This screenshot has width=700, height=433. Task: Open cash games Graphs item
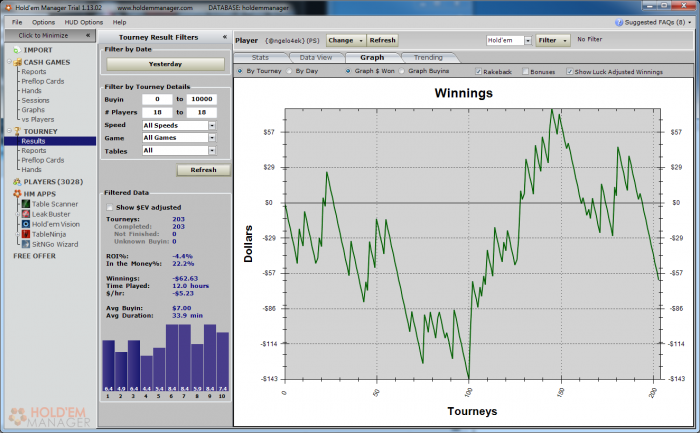pyautogui.click(x=33, y=110)
